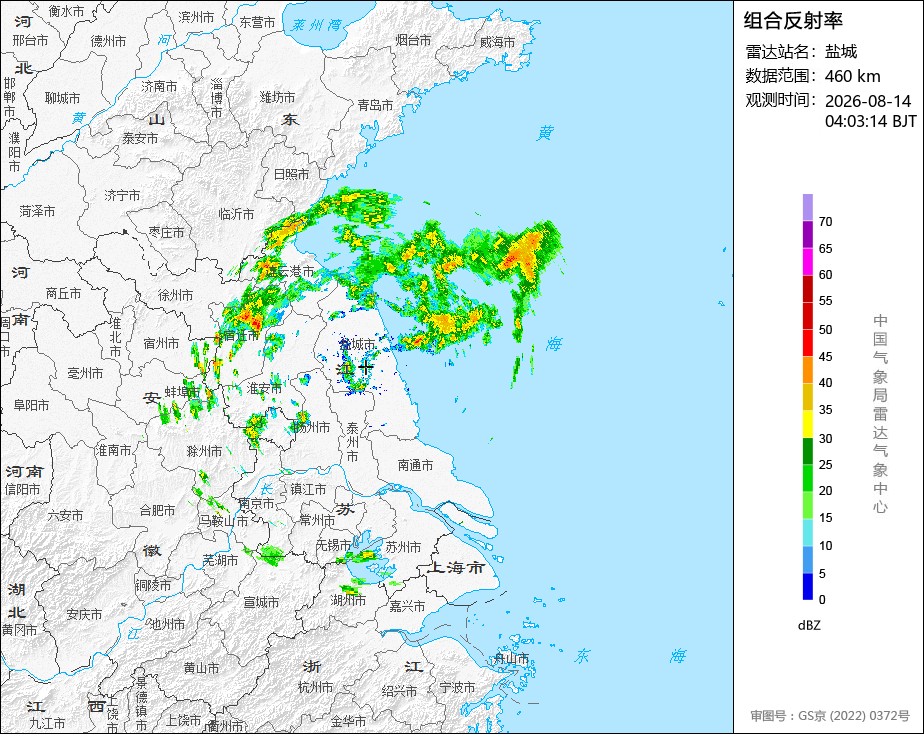
Task: Click the radar station cross marker near 盐城市
Action: point(366,368)
